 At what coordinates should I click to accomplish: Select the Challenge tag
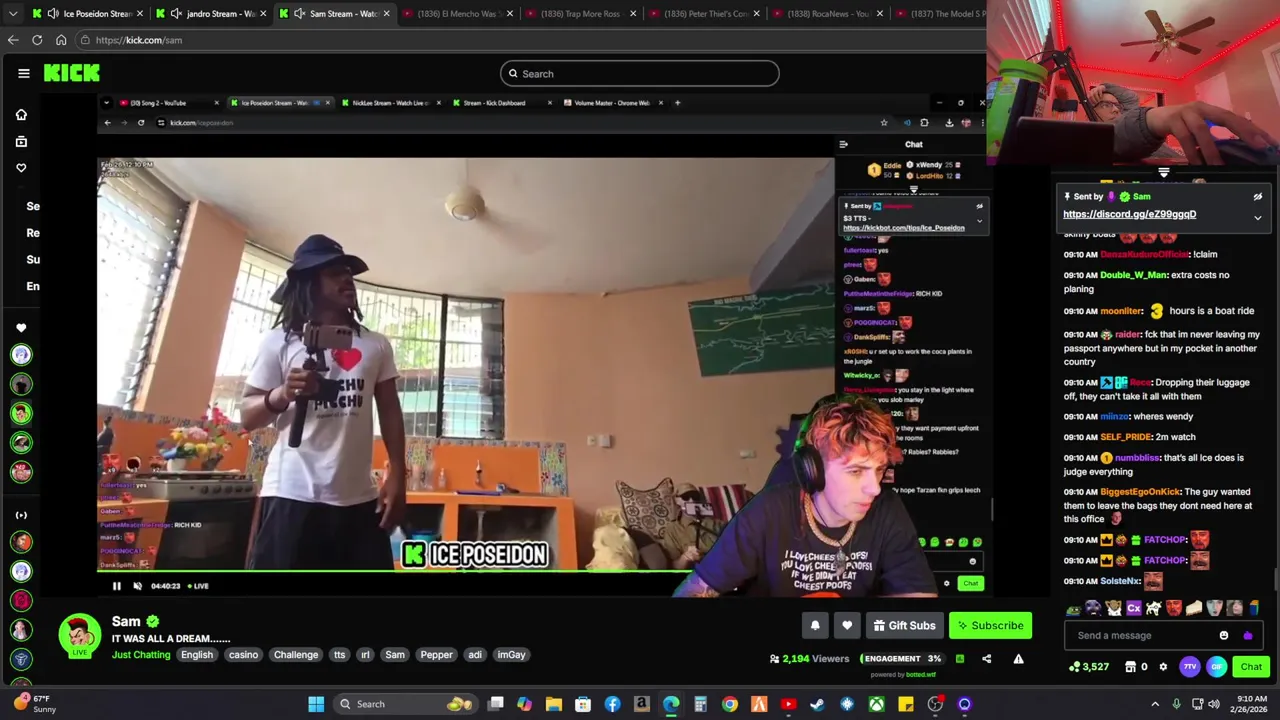click(296, 655)
